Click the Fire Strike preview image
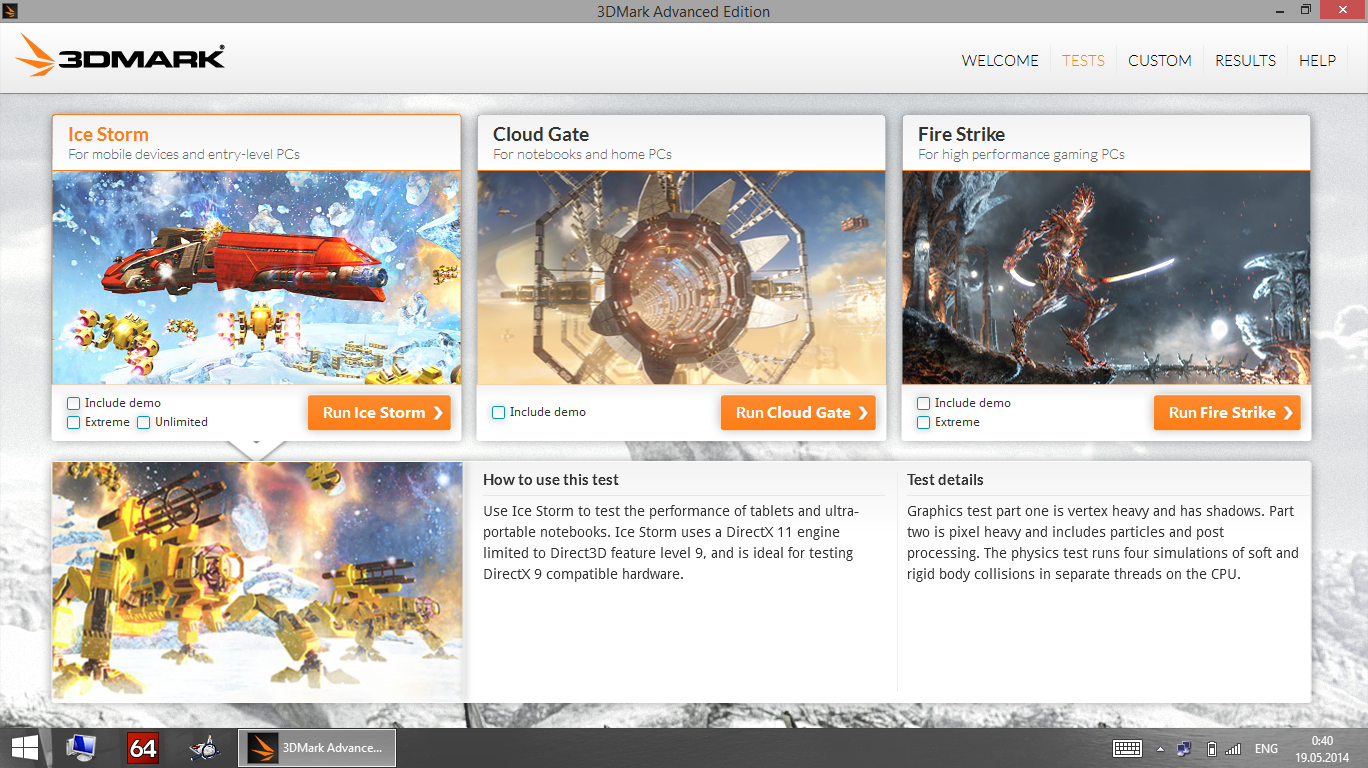 point(1106,278)
